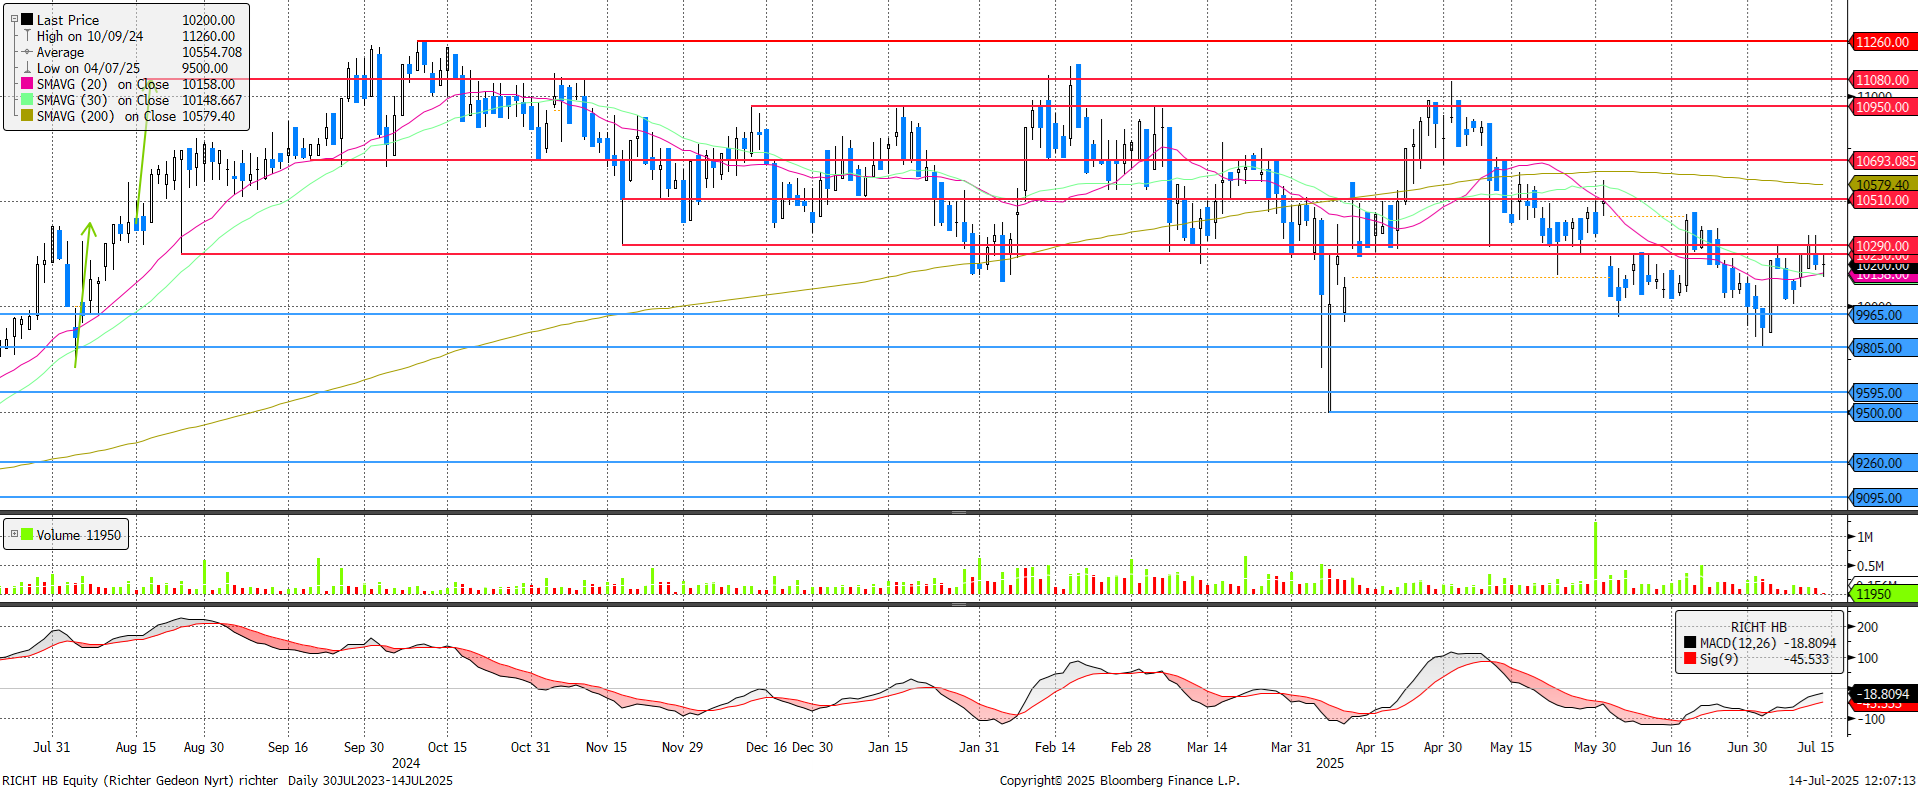Click the black -18.8094 MACD axis tag

[1884, 694]
